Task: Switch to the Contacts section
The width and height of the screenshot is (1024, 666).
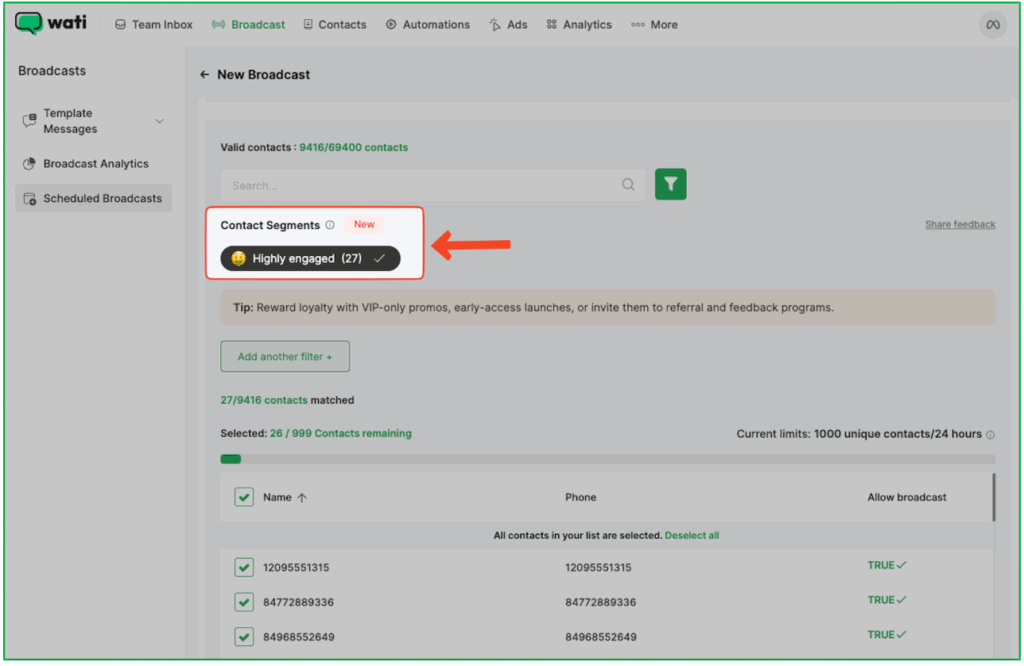Action: 335,24
